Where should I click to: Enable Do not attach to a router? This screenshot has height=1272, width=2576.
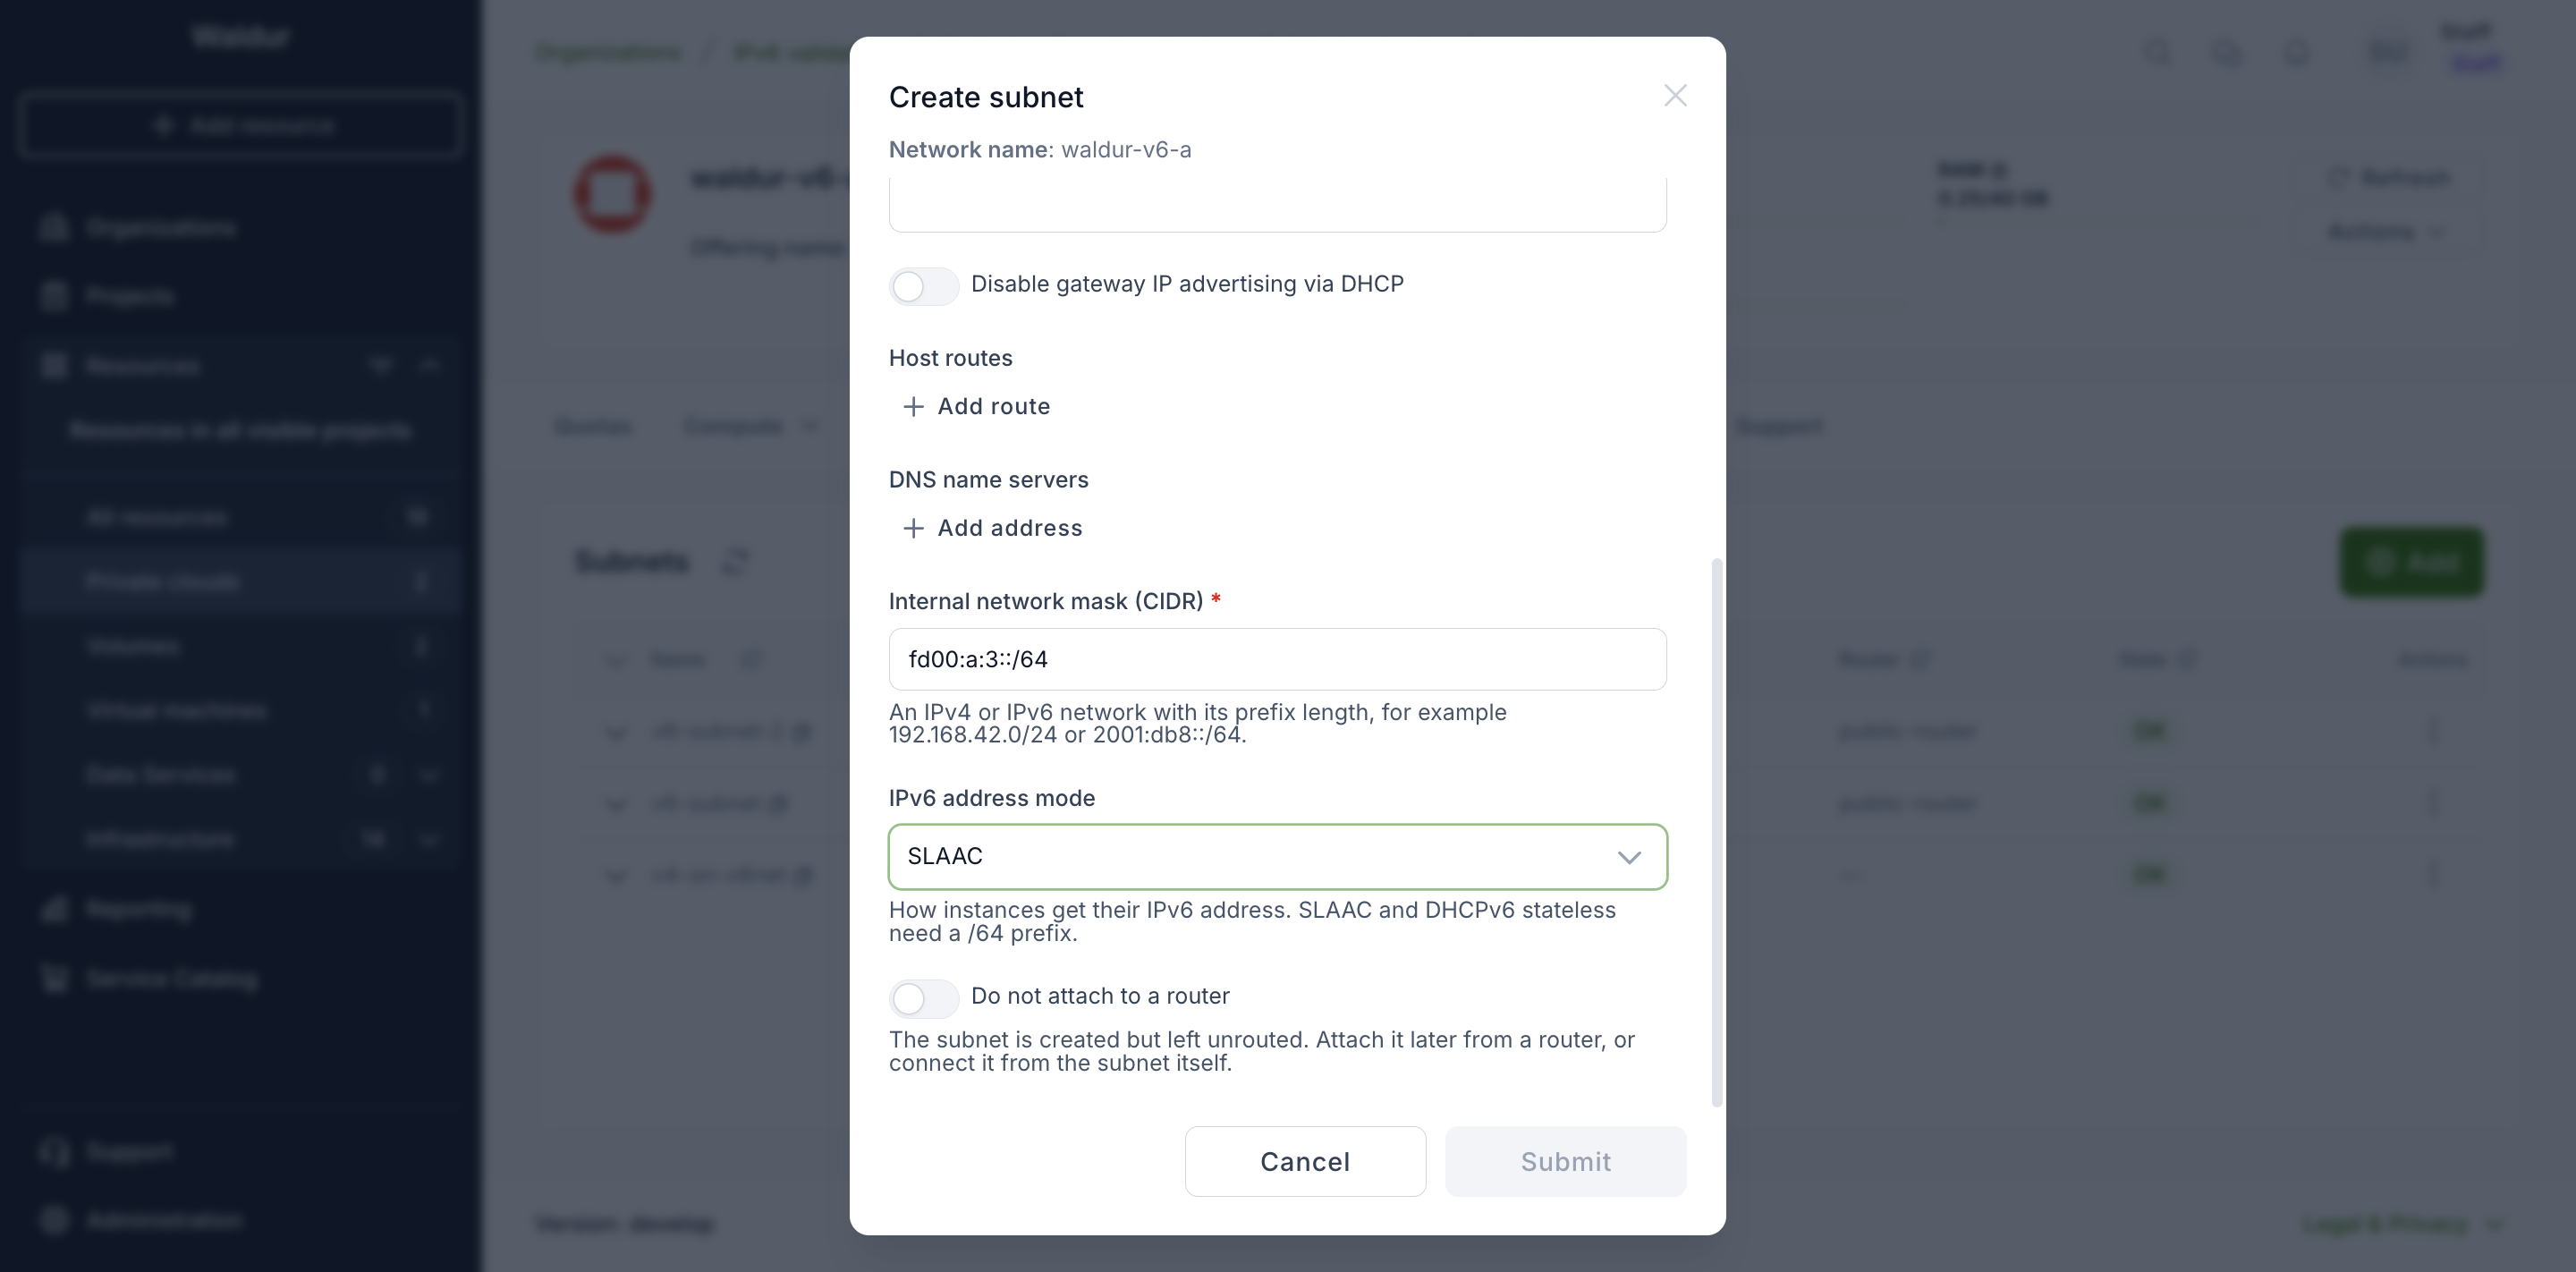pos(924,998)
